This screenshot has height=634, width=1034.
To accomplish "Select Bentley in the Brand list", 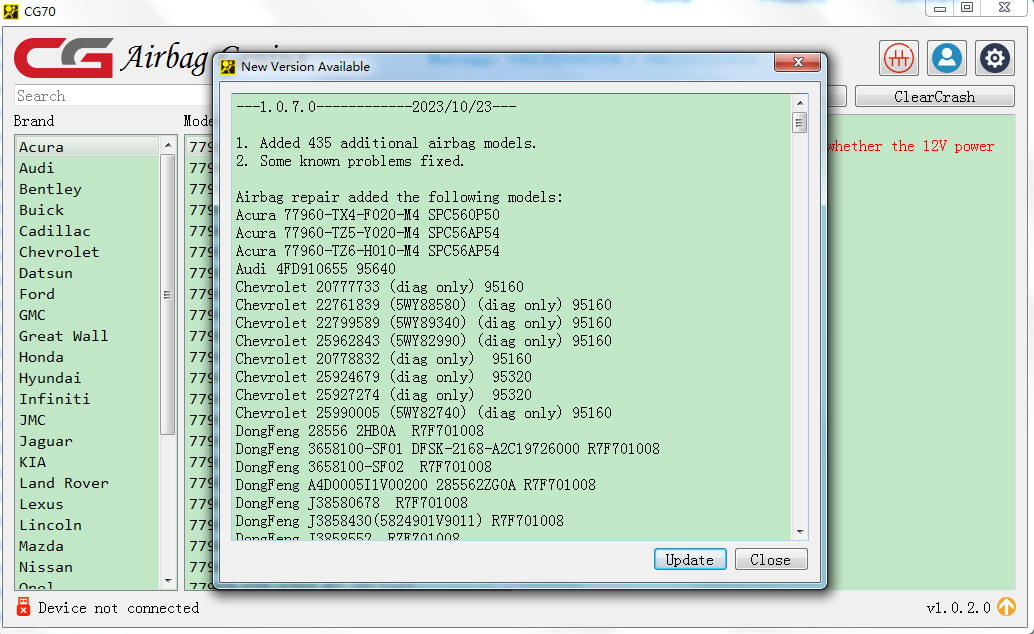I will click(x=87, y=189).
